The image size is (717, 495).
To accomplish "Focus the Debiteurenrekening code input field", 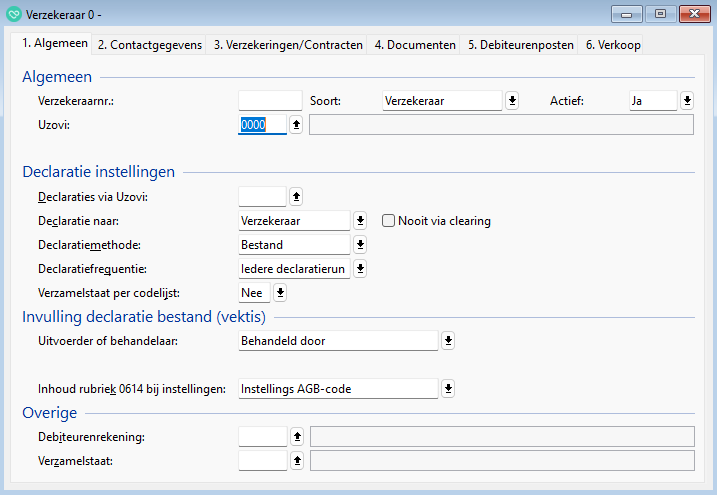I will coord(263,436).
